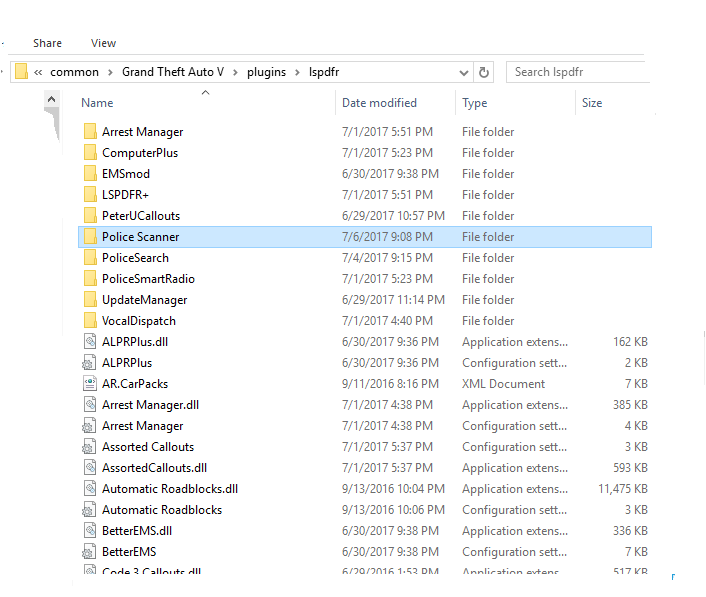Sort by Type column header
The image size is (706, 597).
(x=475, y=103)
